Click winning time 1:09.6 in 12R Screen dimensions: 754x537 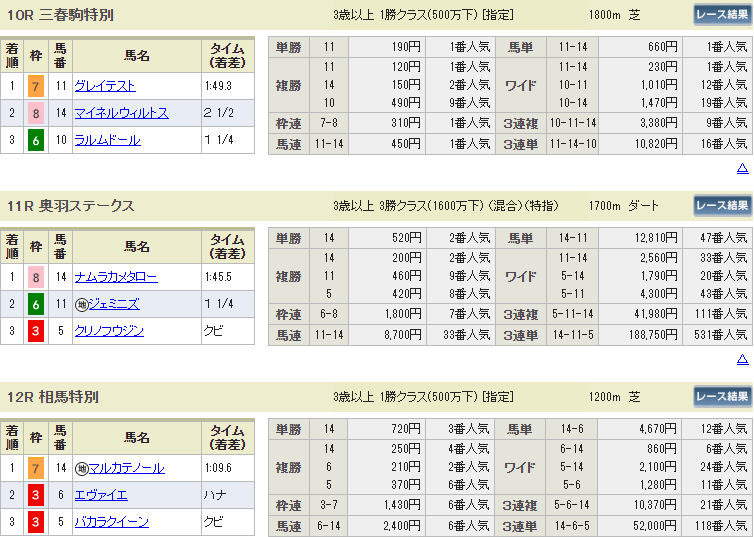tap(218, 468)
